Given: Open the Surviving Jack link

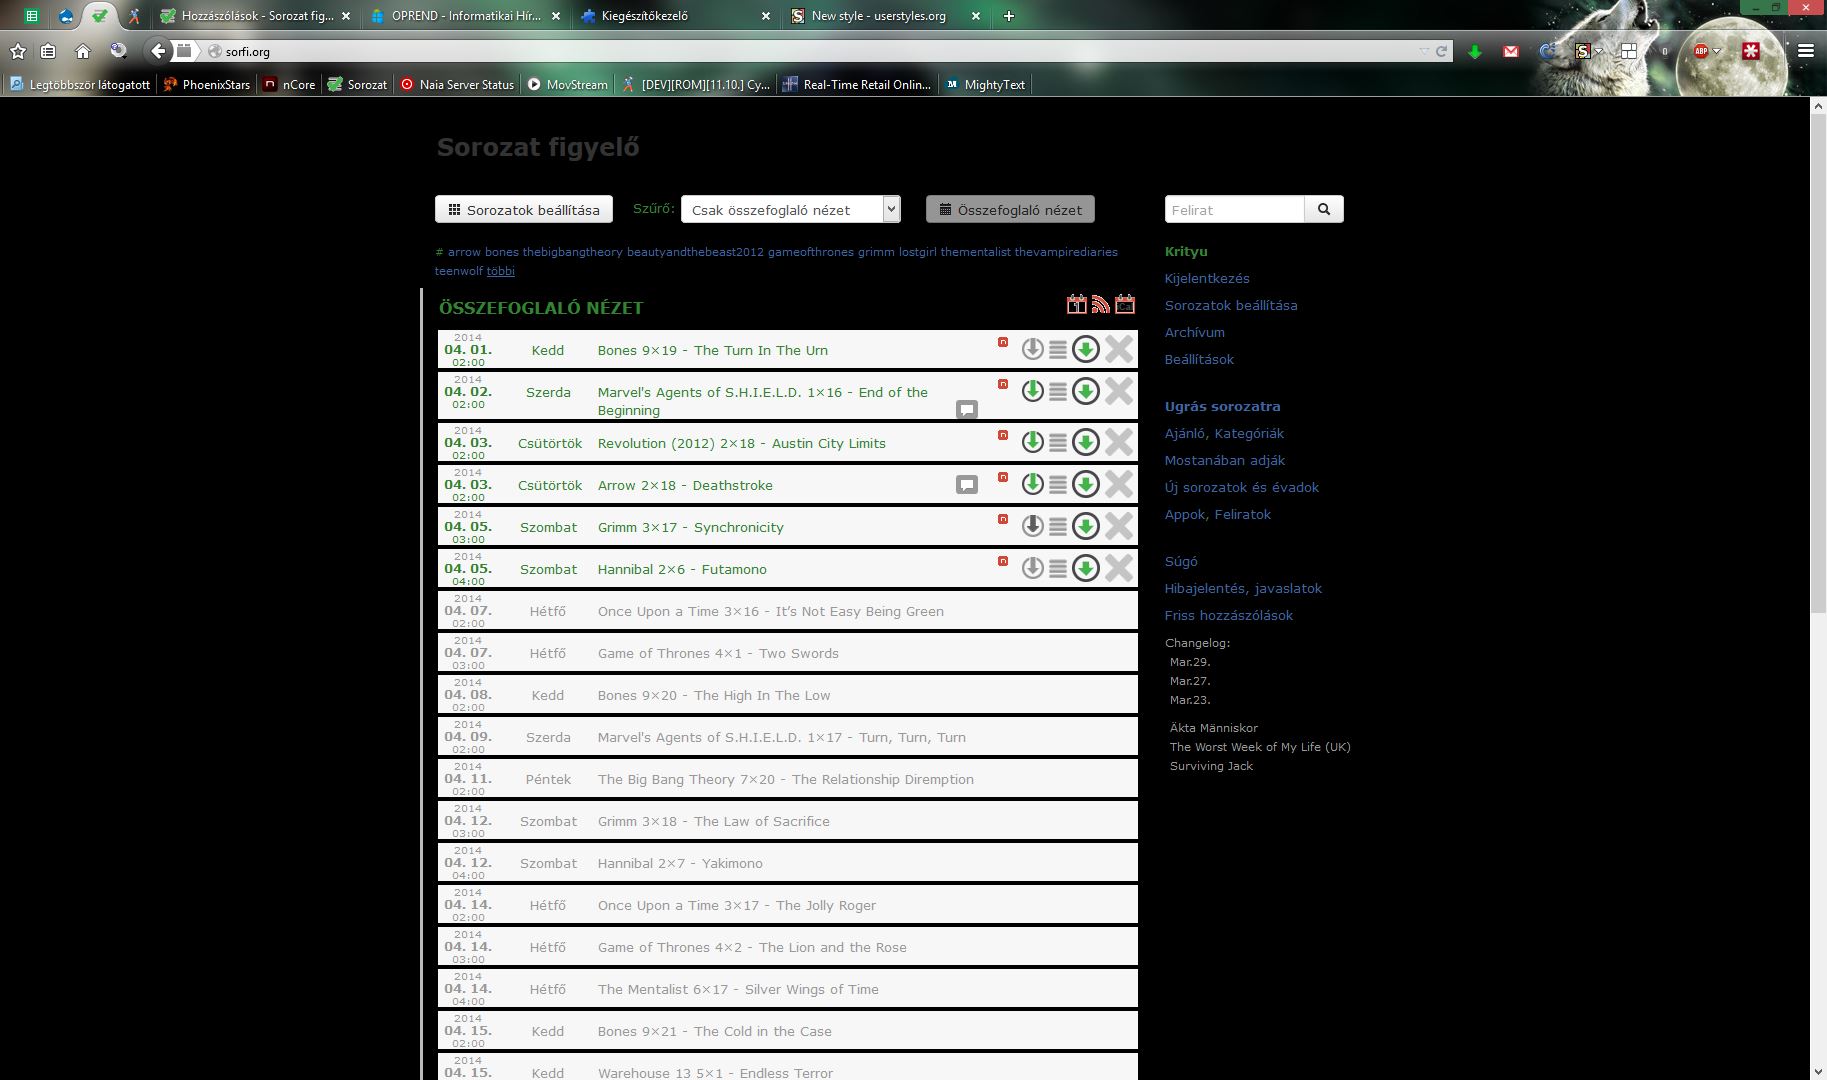Looking at the screenshot, I should tap(1211, 766).
